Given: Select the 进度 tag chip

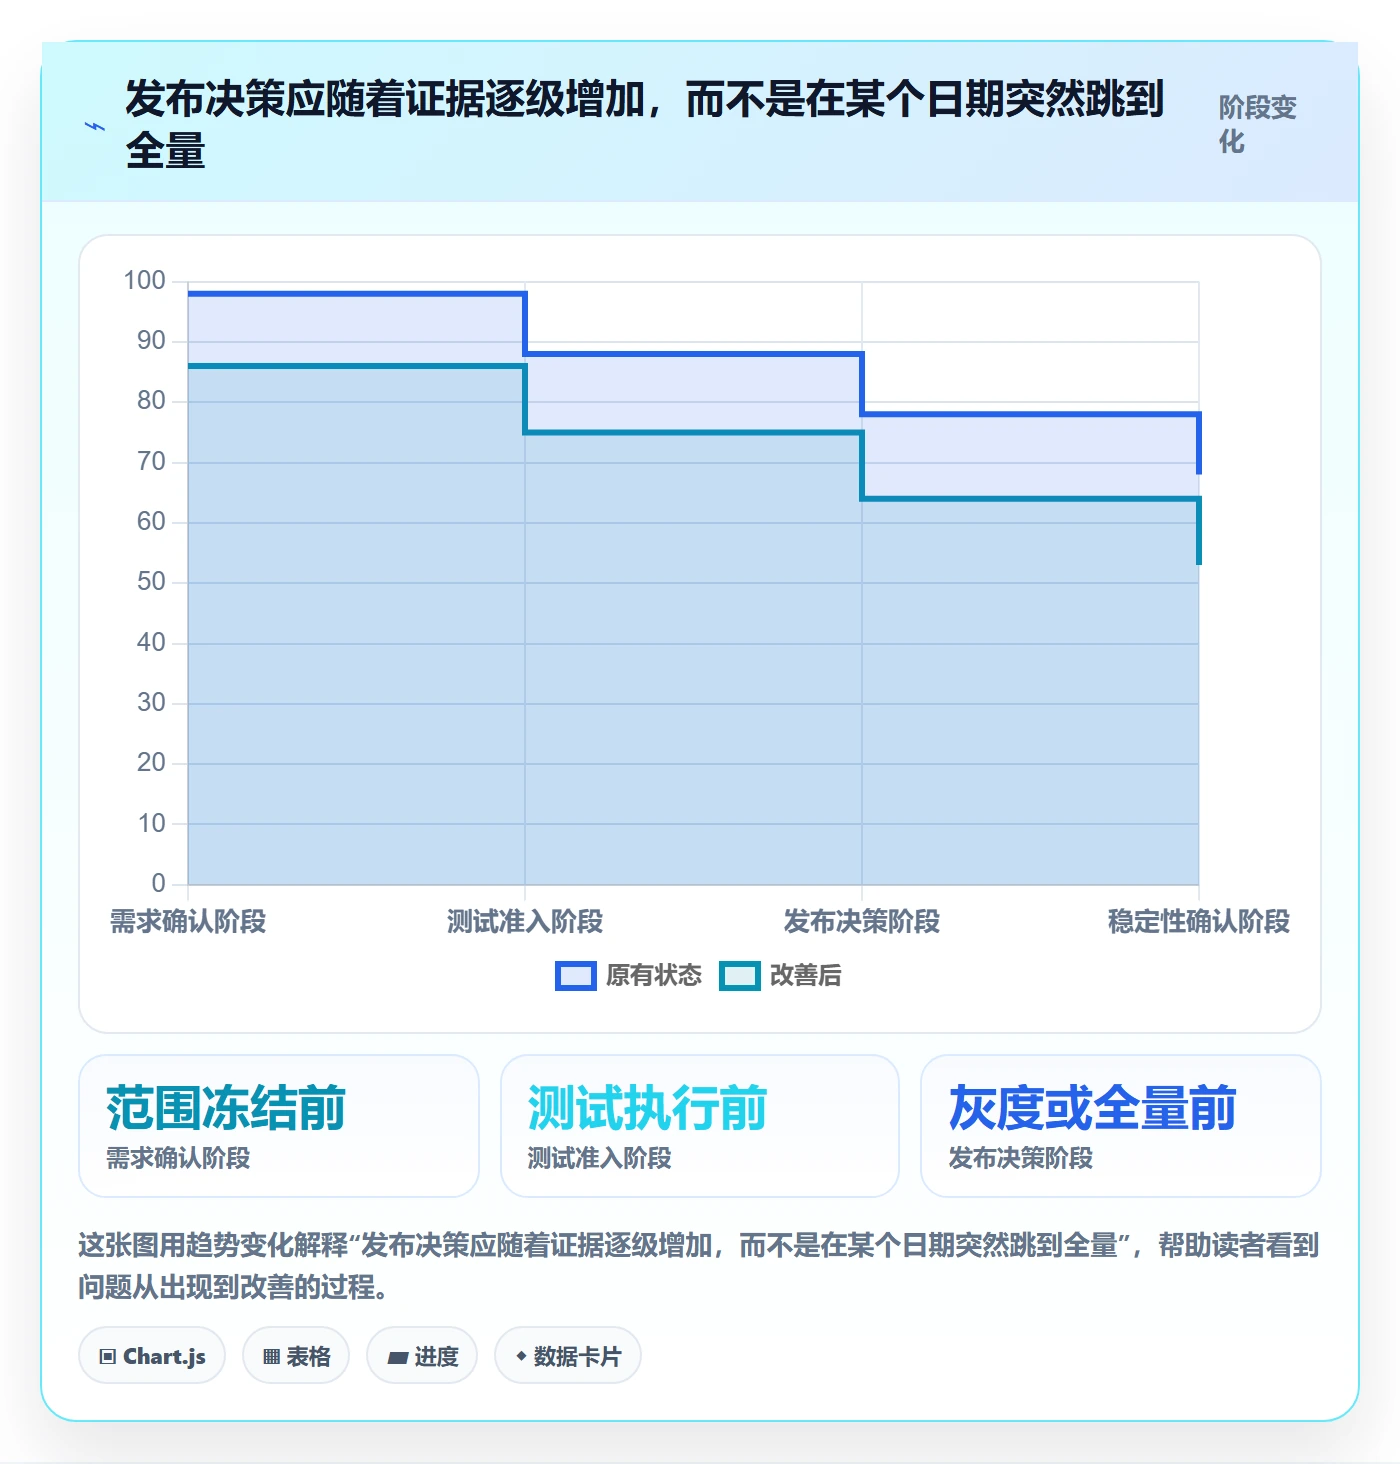Looking at the screenshot, I should pos(422,1356).
